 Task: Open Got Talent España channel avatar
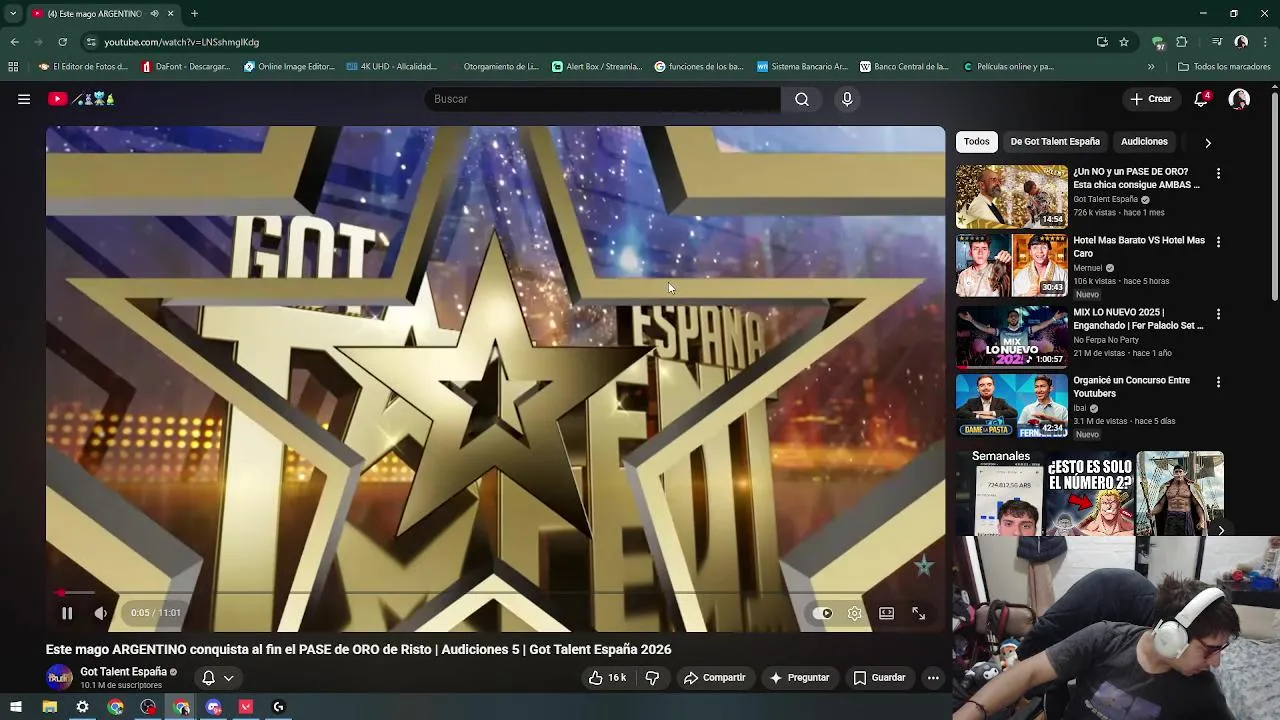click(60, 677)
